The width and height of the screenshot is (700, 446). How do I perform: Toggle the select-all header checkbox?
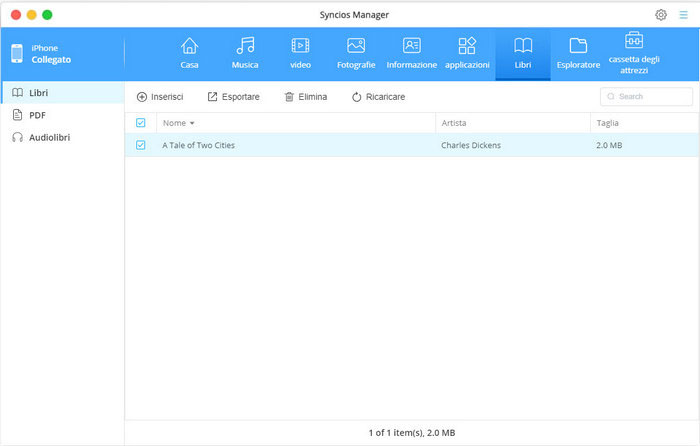click(141, 123)
